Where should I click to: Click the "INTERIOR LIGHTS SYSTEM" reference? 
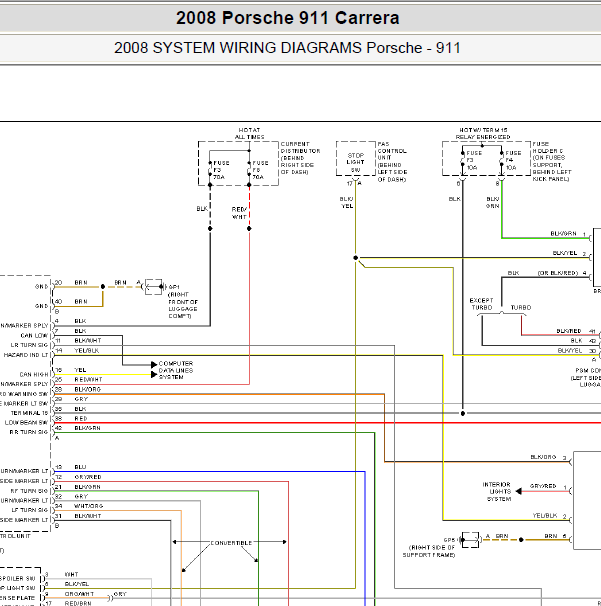point(497,492)
